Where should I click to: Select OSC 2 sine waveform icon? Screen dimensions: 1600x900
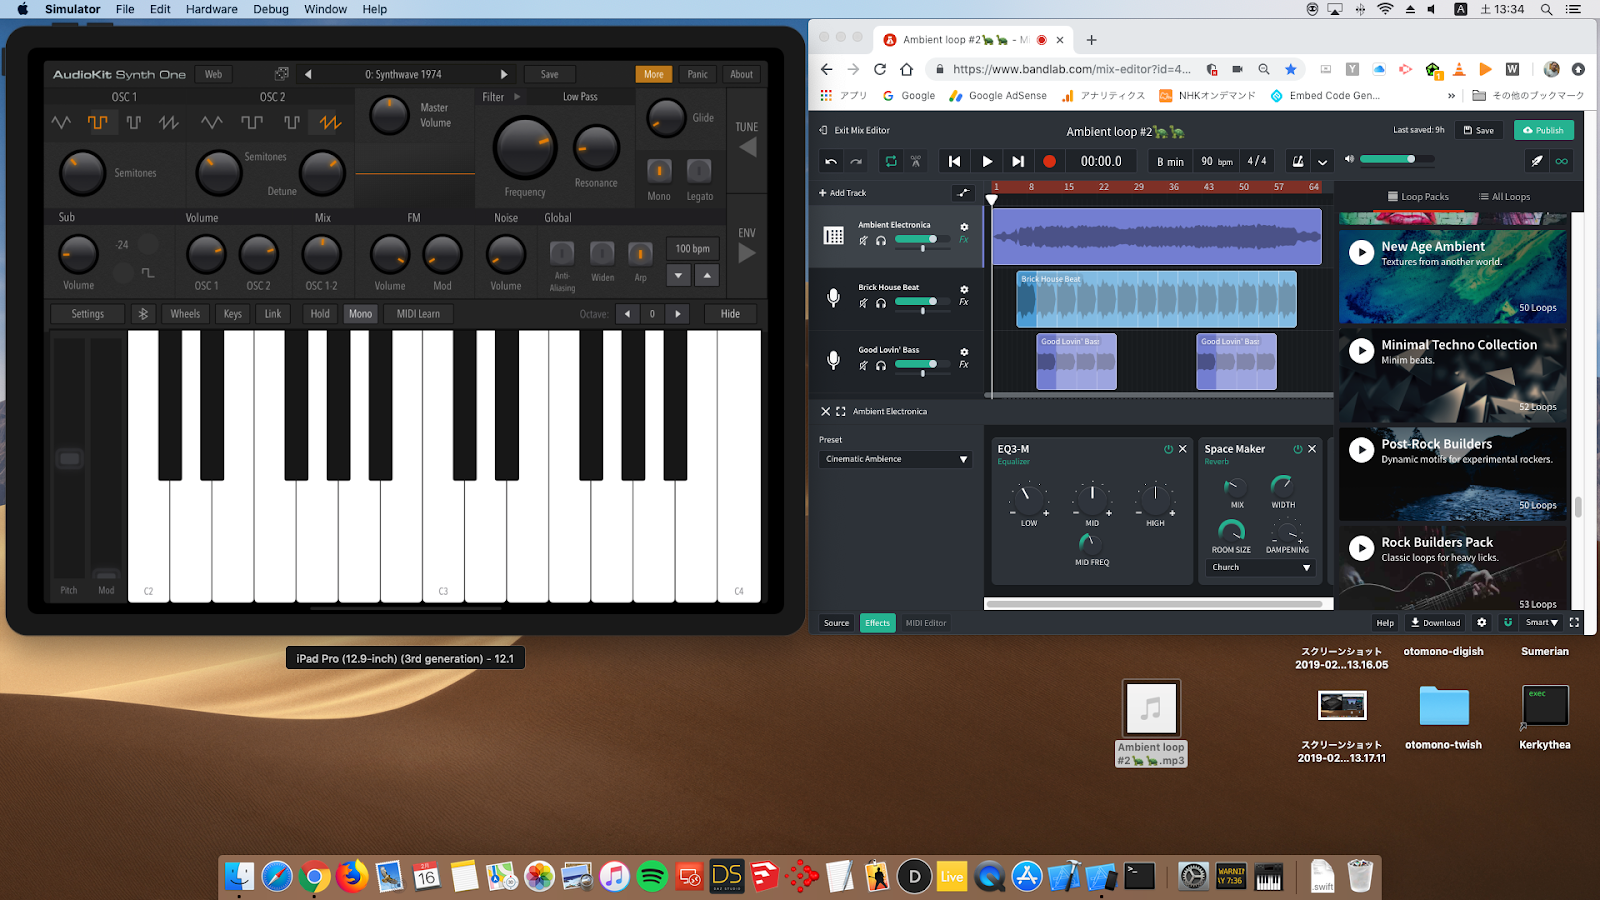point(211,122)
